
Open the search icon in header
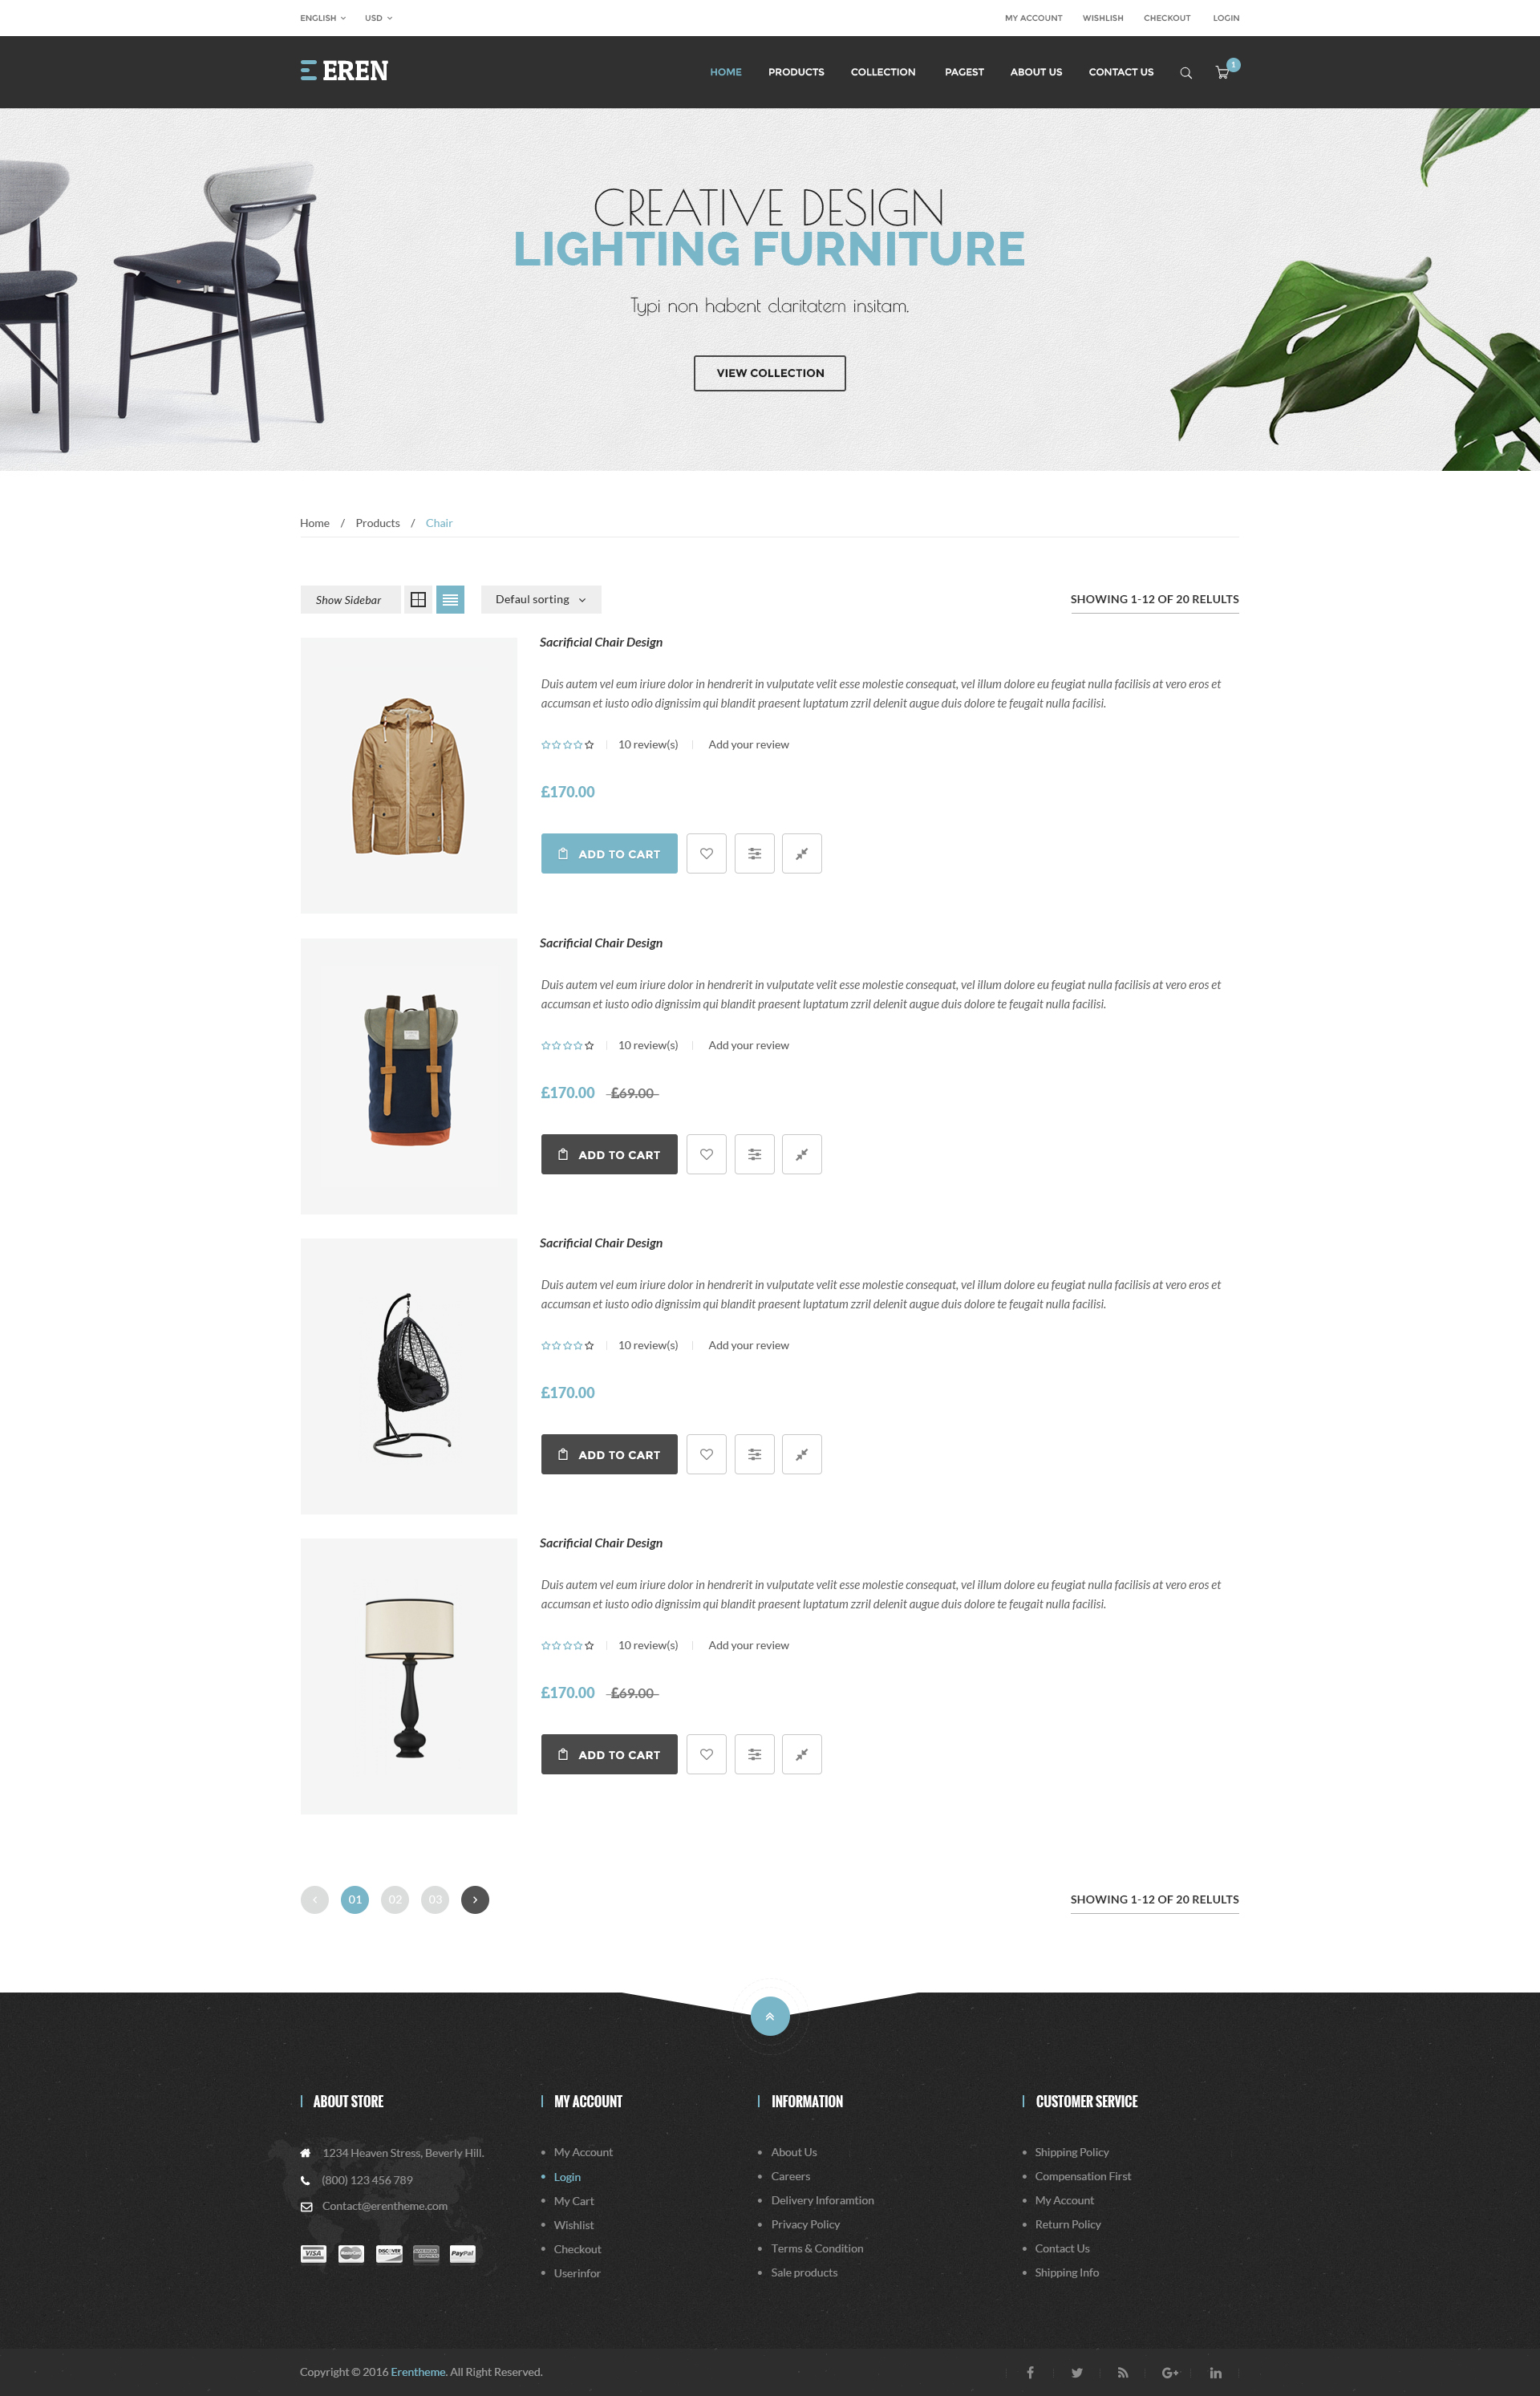tap(1185, 72)
